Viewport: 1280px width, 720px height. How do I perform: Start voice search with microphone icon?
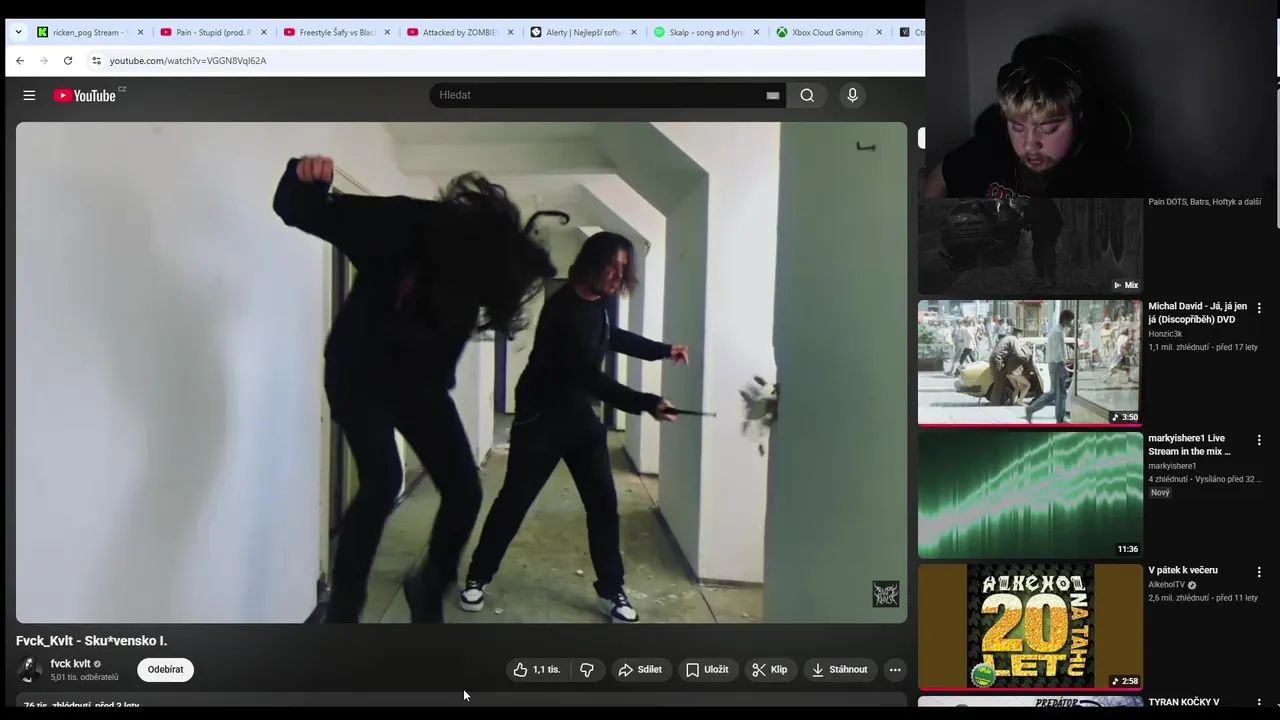pyautogui.click(x=852, y=95)
